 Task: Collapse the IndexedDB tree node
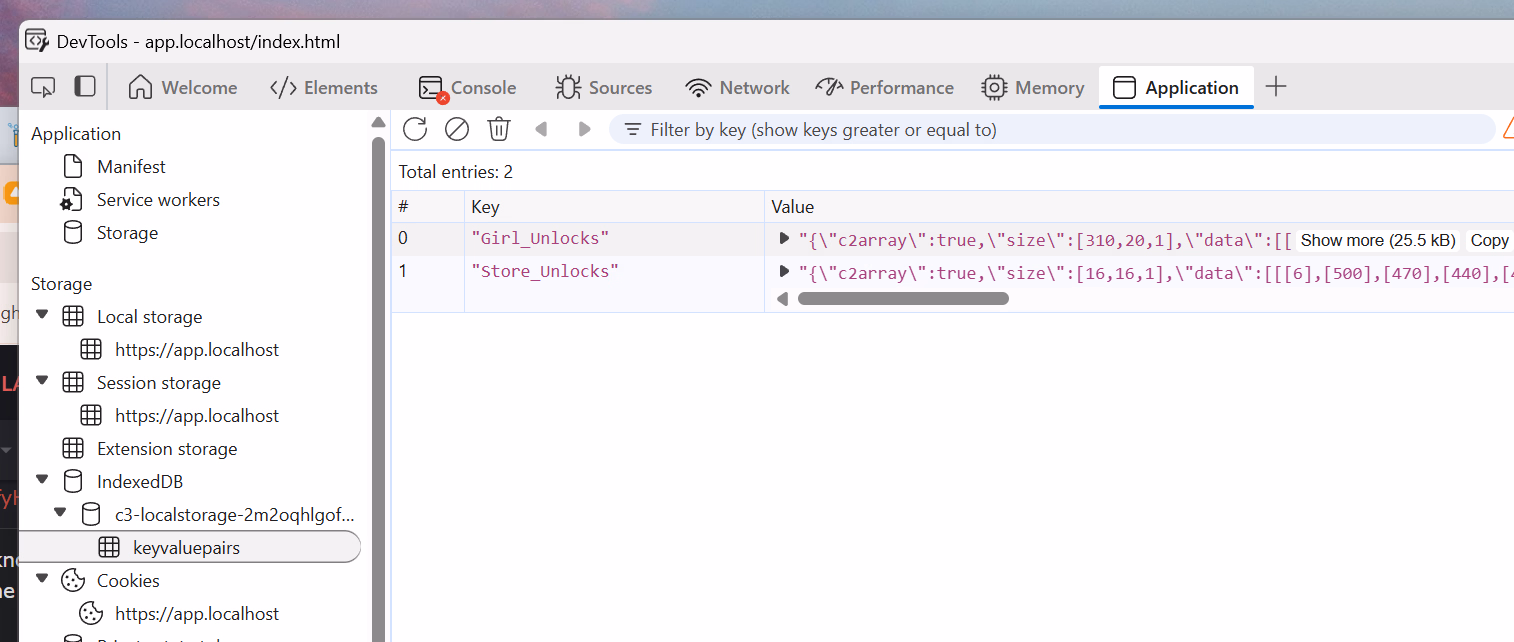point(42,481)
